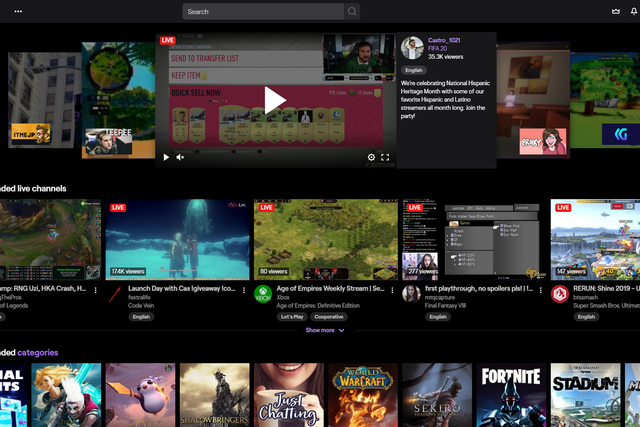Click Let's Play tag on Age of Empires stream
This screenshot has height=427, width=640.
(x=292, y=317)
